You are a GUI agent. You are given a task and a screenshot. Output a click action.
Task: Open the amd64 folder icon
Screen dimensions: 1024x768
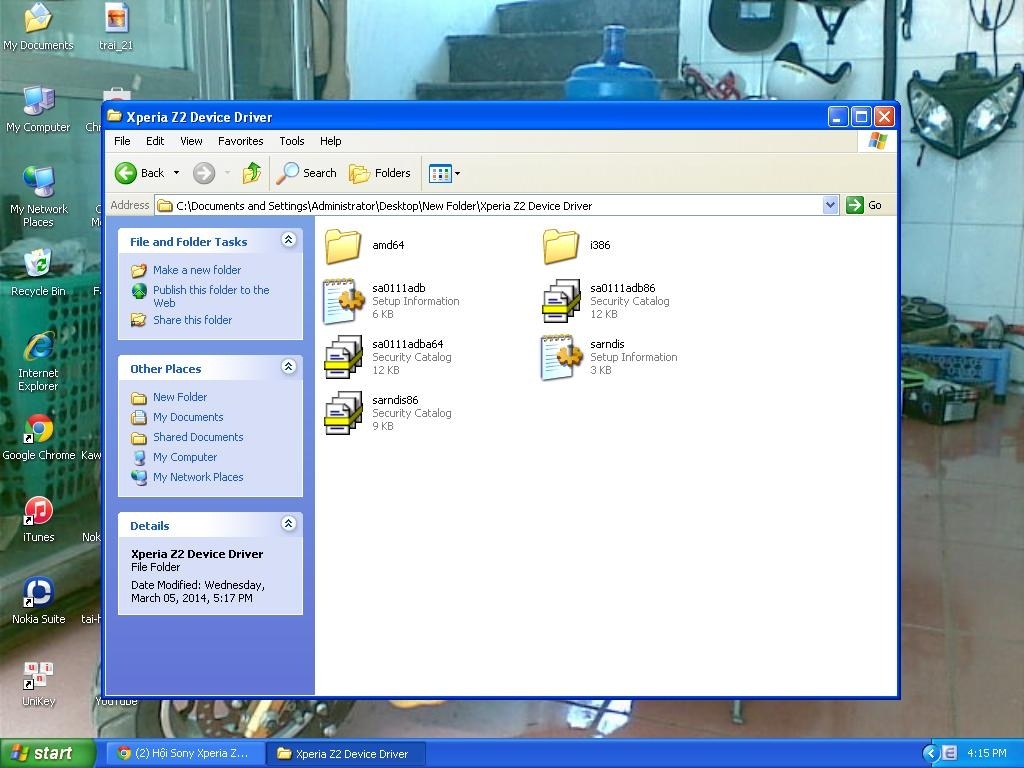click(343, 246)
